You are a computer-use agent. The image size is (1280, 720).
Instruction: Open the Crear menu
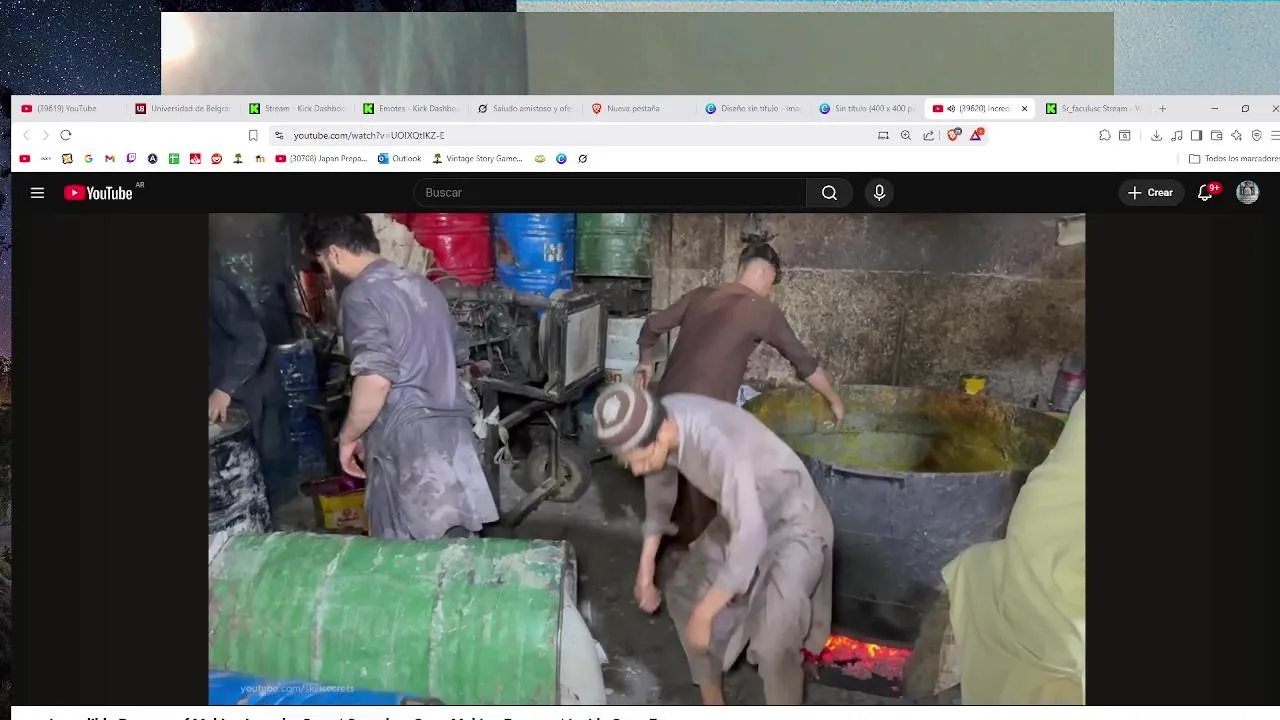point(1151,193)
